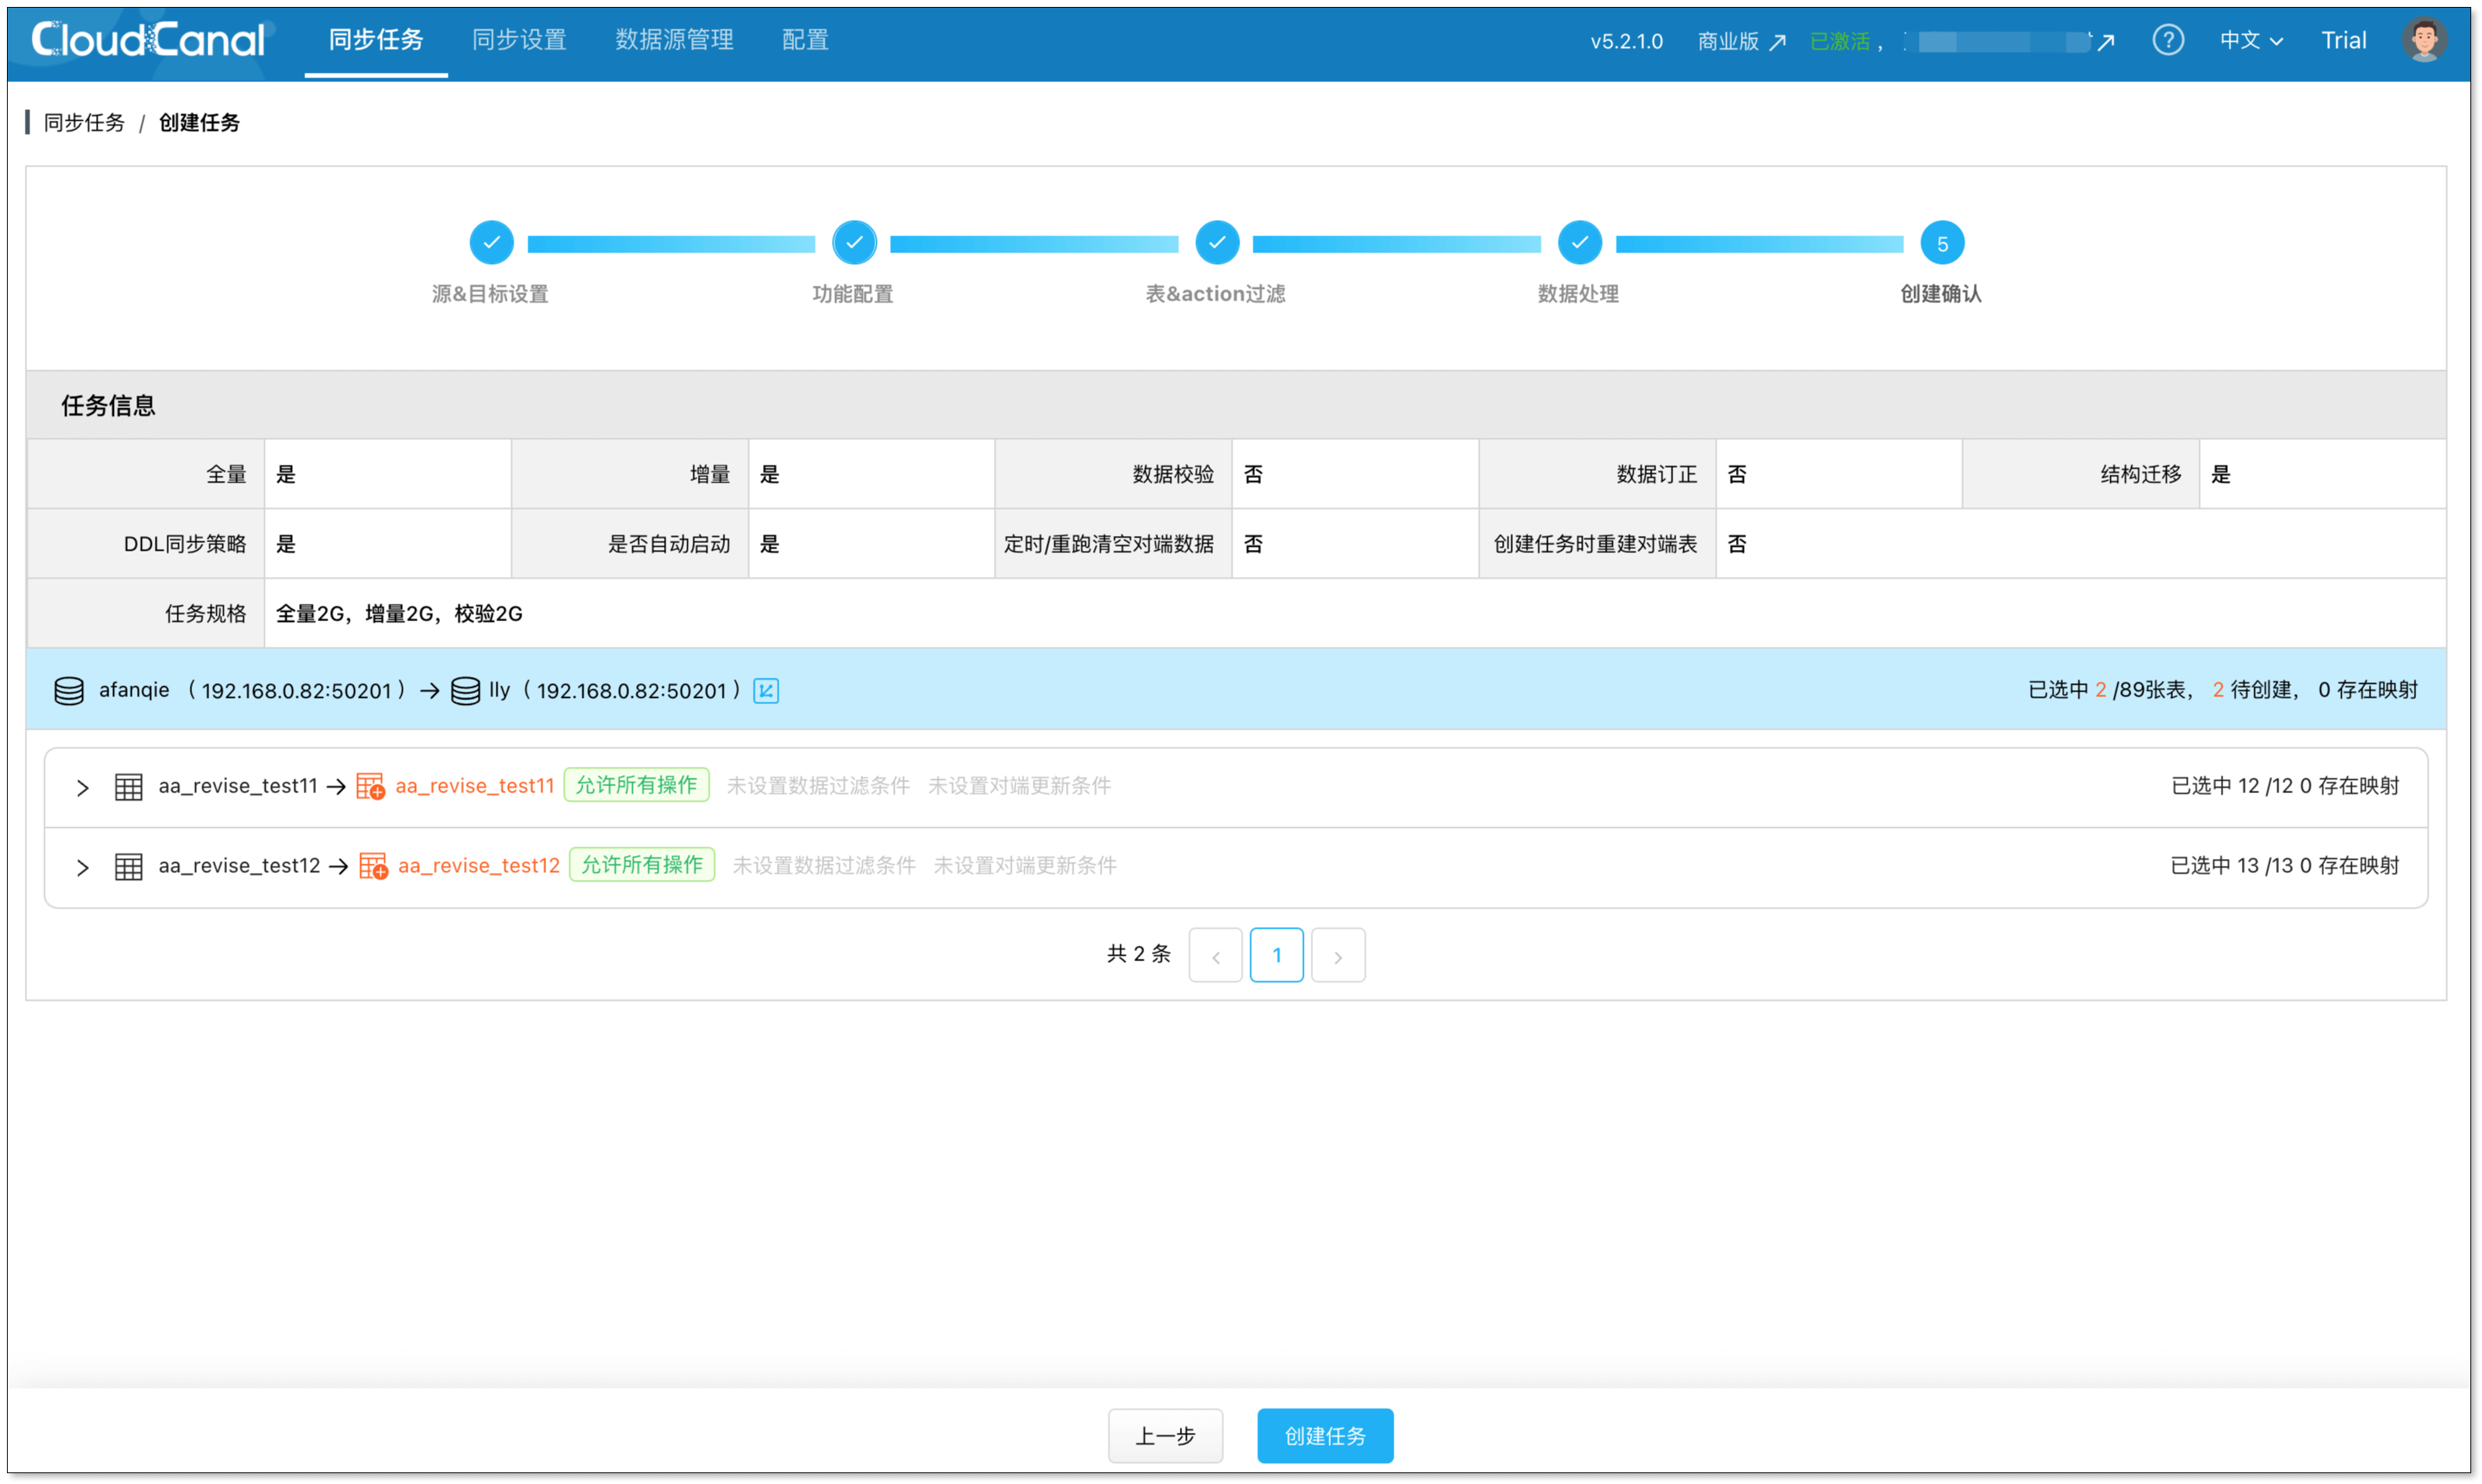Click the 商业版 external link arrow
The width and height of the screenshot is (2482, 1484).
click(1779, 41)
